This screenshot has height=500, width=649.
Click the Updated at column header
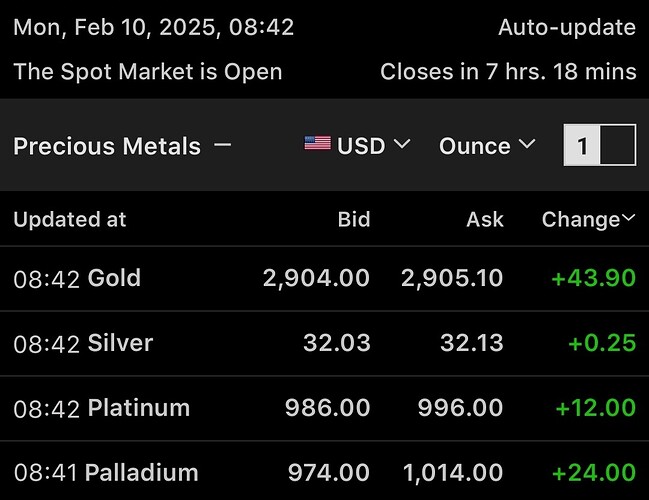70,219
